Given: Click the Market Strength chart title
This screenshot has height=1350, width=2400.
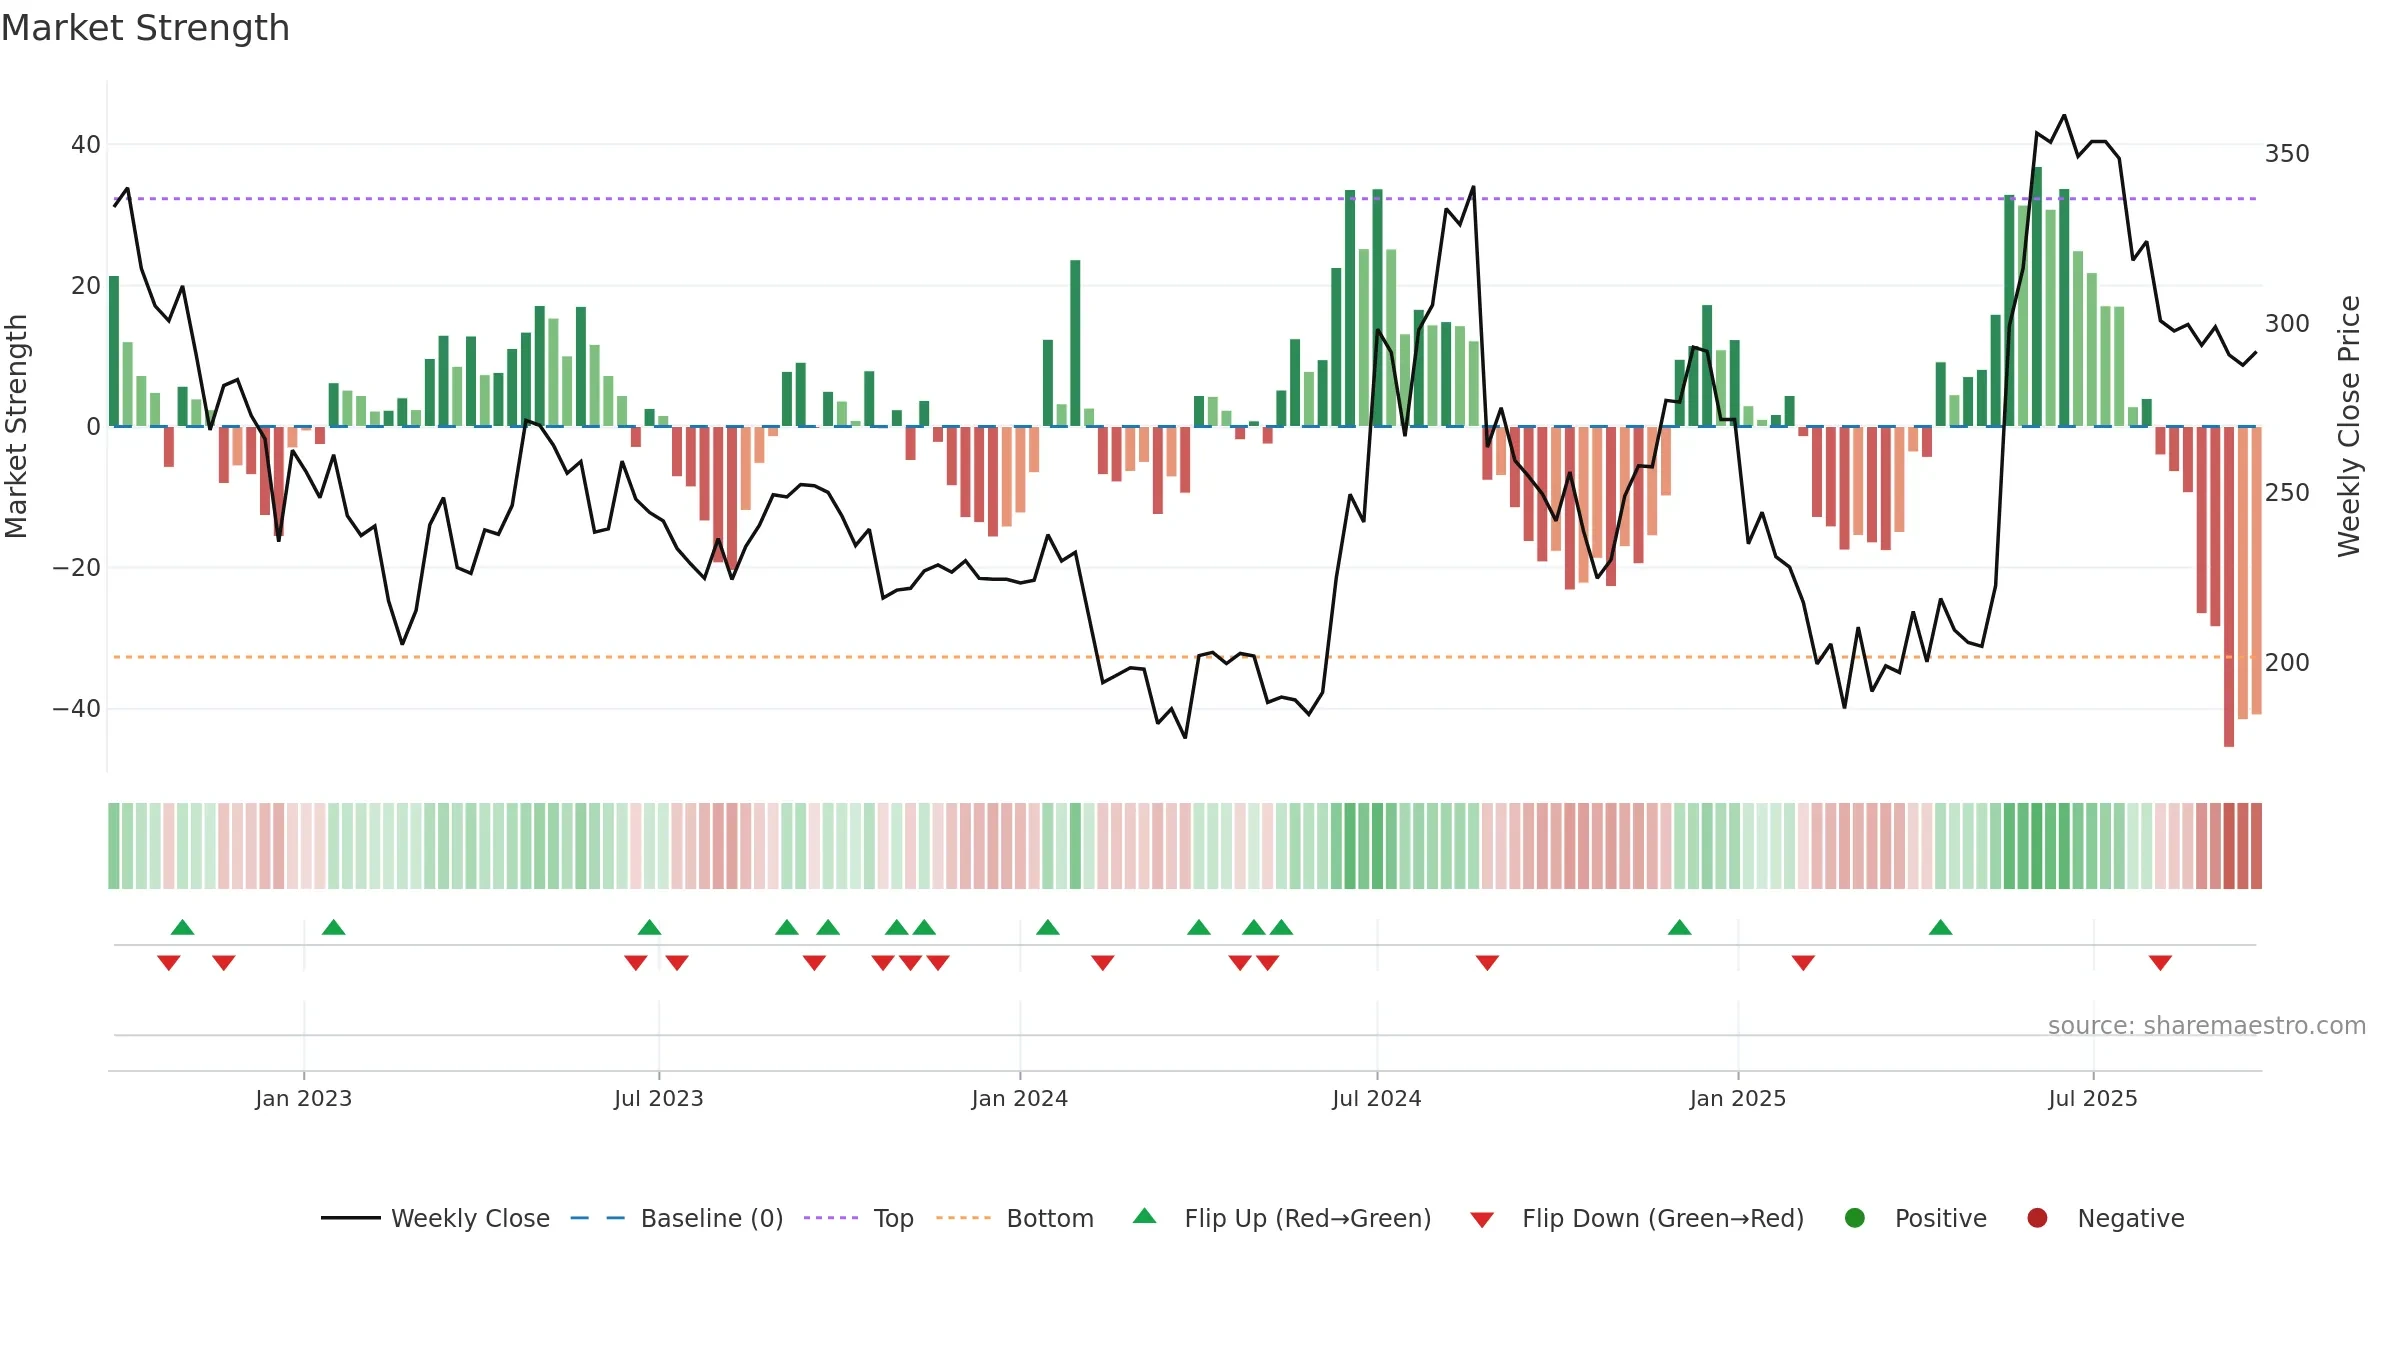Looking at the screenshot, I should (x=145, y=28).
